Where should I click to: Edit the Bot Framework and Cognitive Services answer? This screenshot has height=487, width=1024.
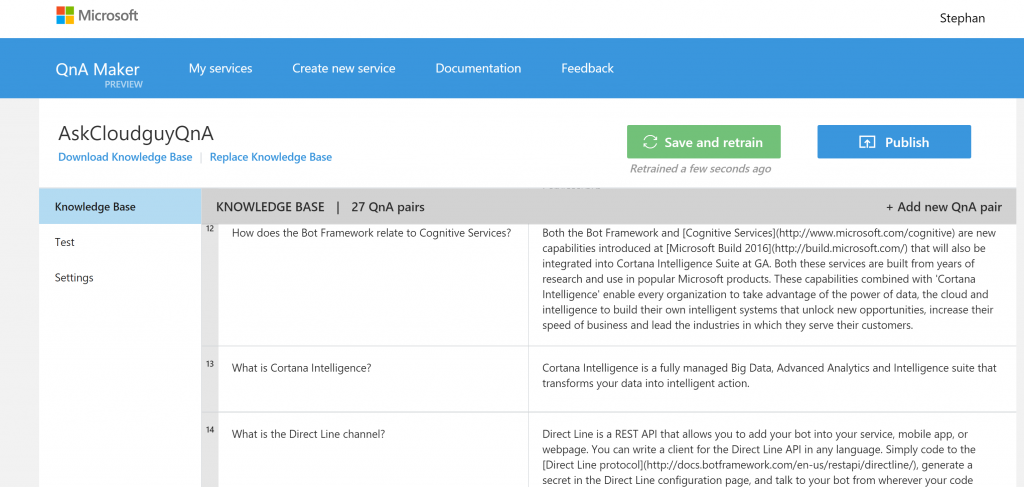tap(768, 279)
